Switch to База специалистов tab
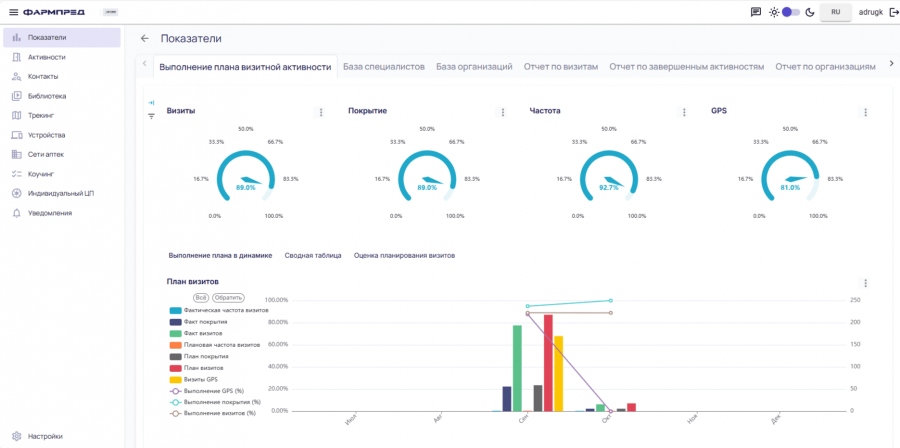The height and width of the screenshot is (448, 900). pyautogui.click(x=383, y=67)
